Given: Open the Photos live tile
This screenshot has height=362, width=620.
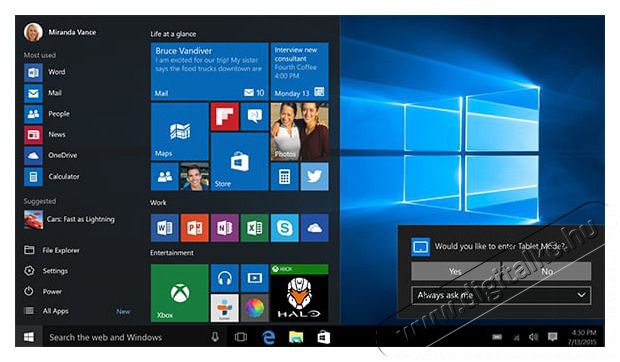Looking at the screenshot, I should (299, 132).
